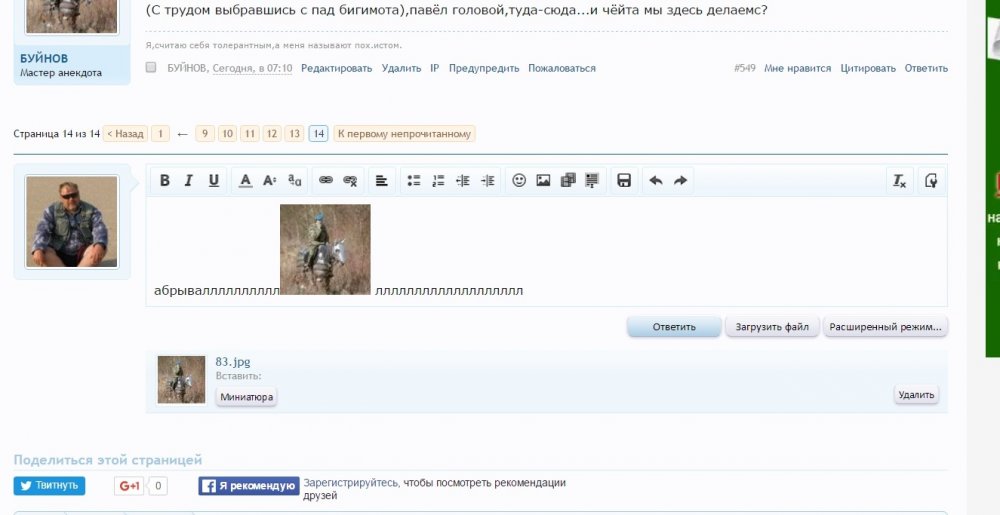Viewport: 1000px width, 515px height.
Task: Click the insert image icon
Action: (x=543, y=181)
